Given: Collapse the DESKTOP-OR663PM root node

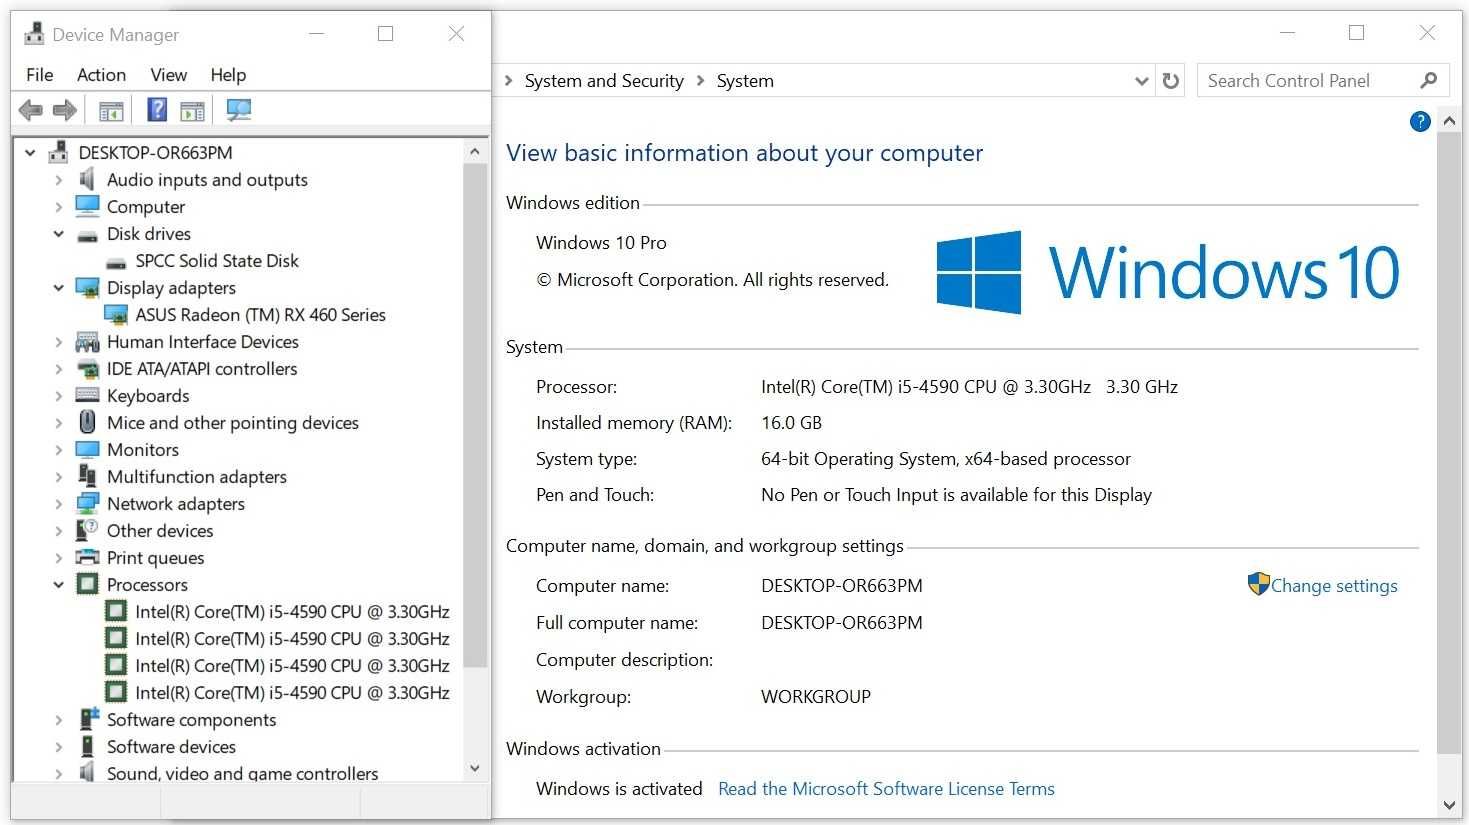Looking at the screenshot, I should (30, 153).
